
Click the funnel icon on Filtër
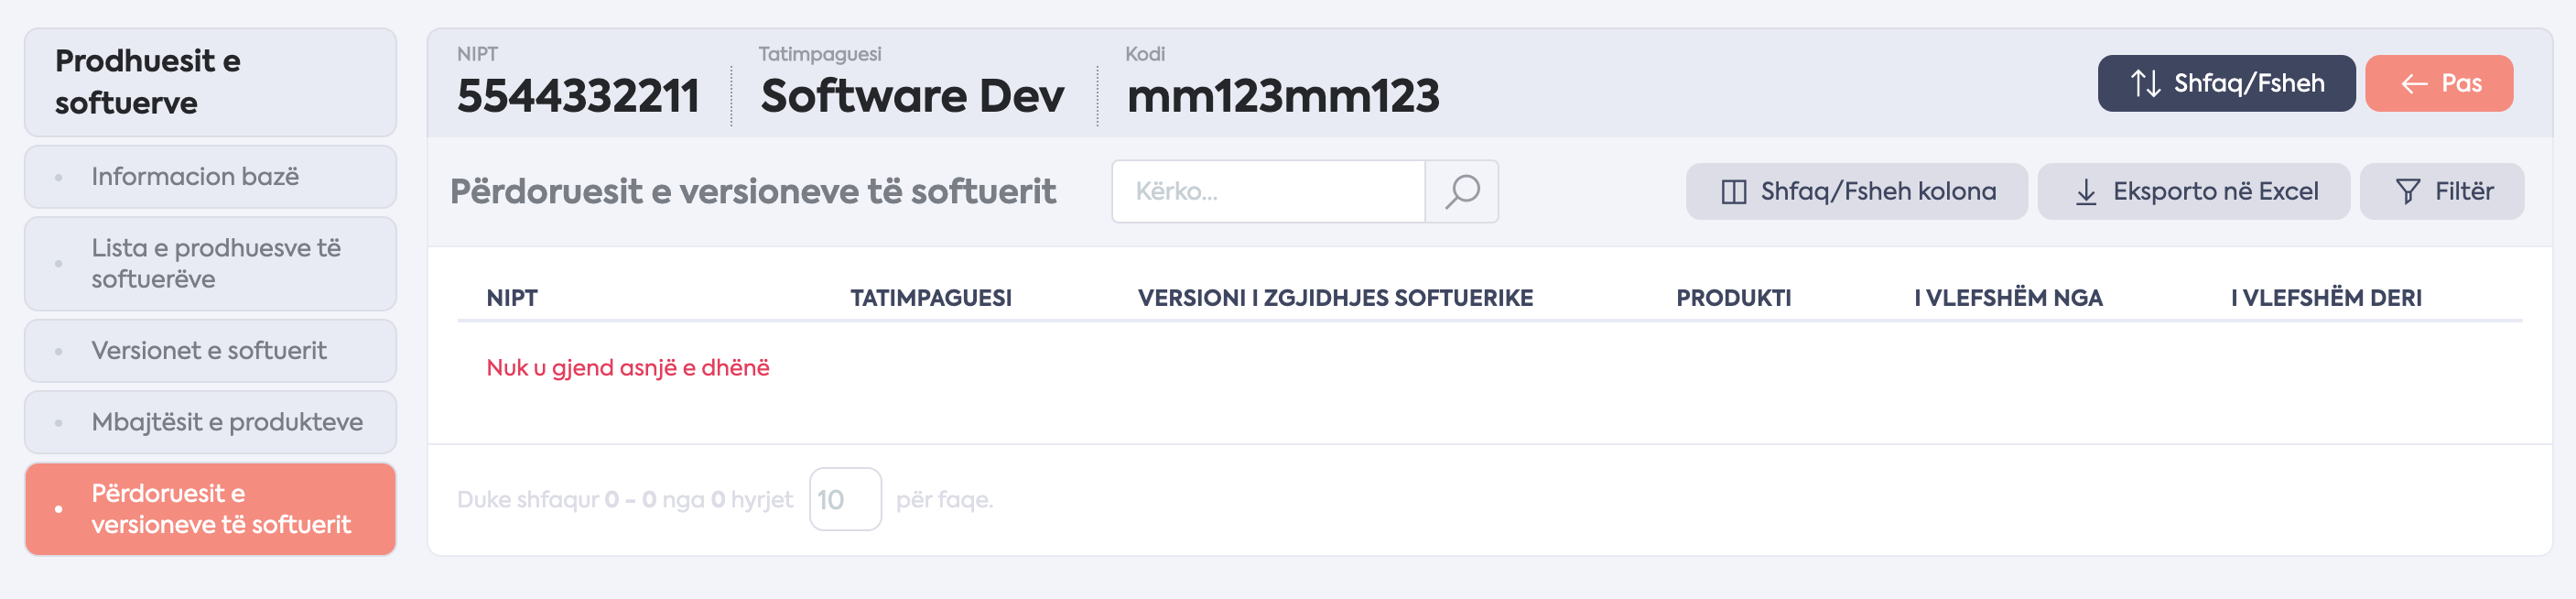point(2408,192)
